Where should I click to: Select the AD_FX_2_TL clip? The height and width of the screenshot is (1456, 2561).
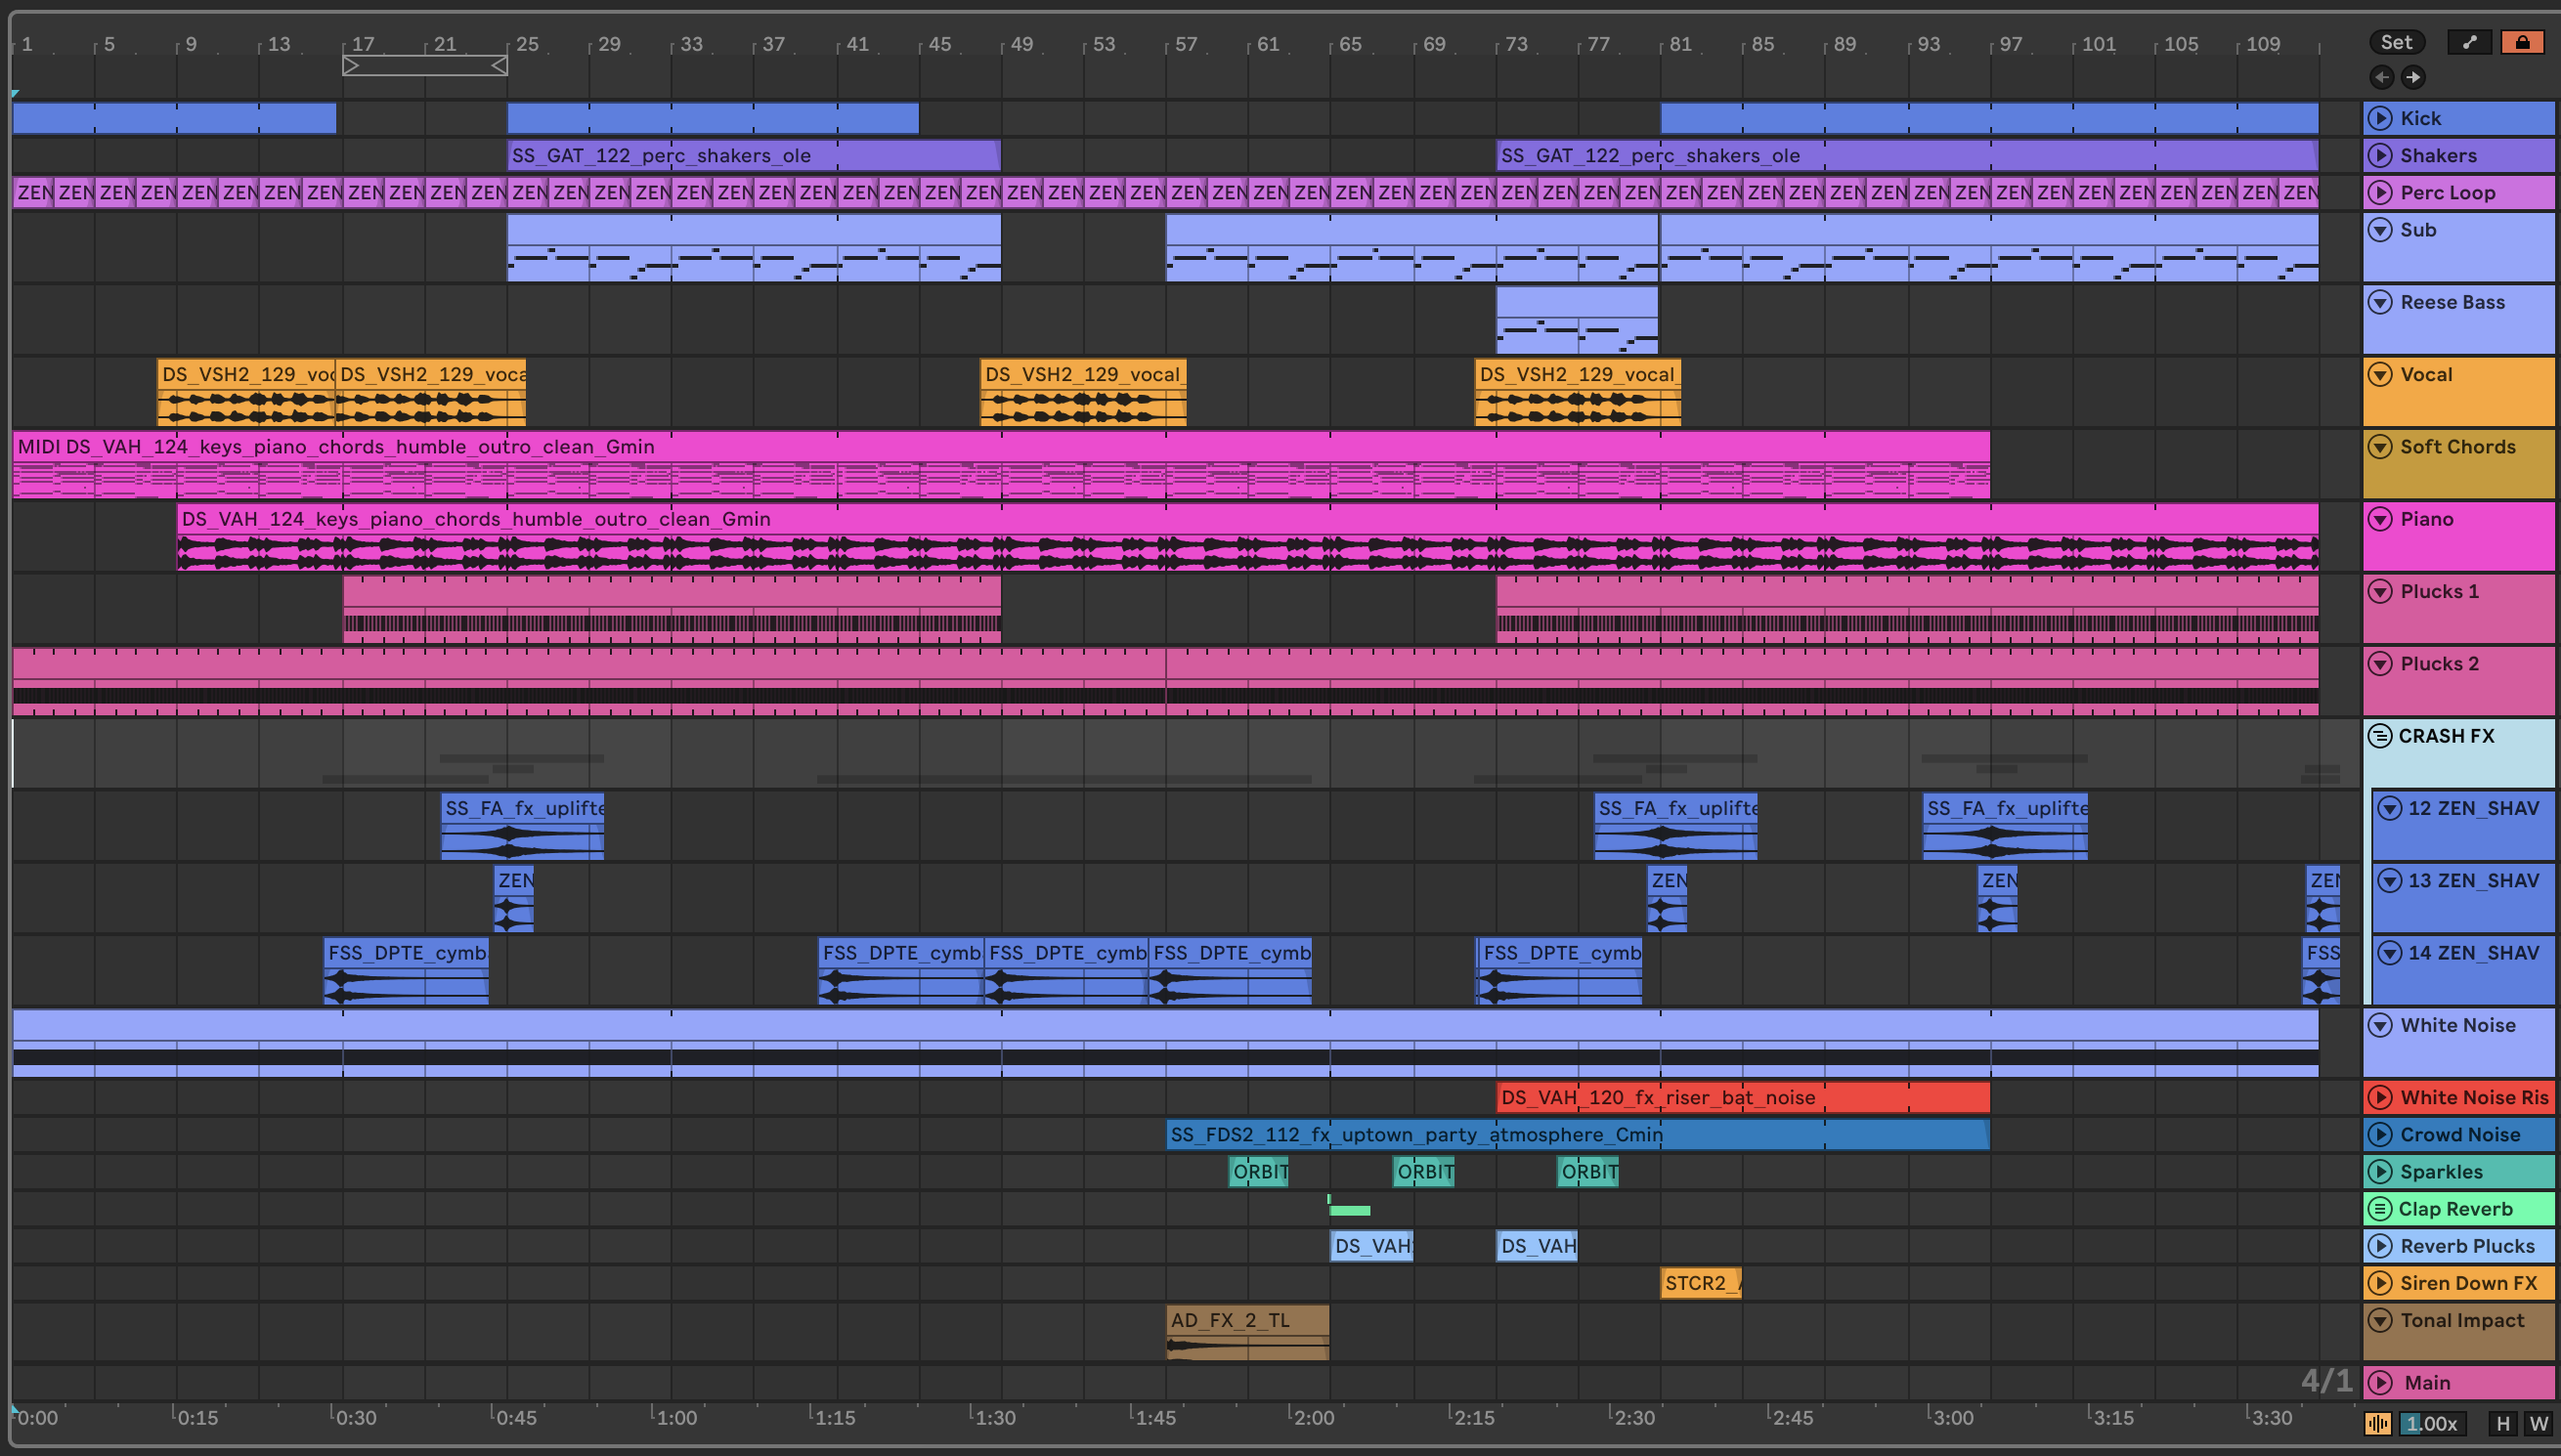[1248, 1332]
